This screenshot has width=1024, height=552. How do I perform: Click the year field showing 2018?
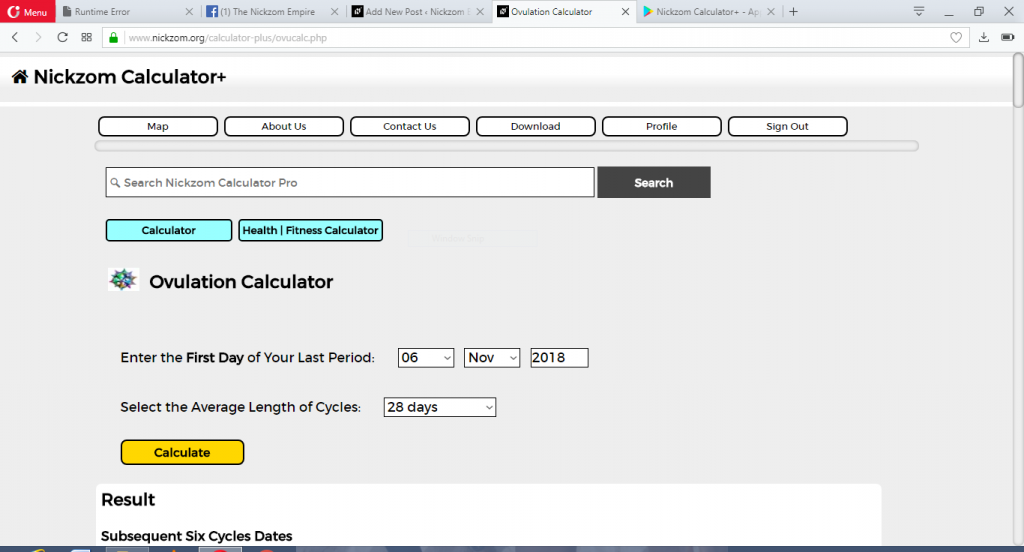click(x=559, y=358)
